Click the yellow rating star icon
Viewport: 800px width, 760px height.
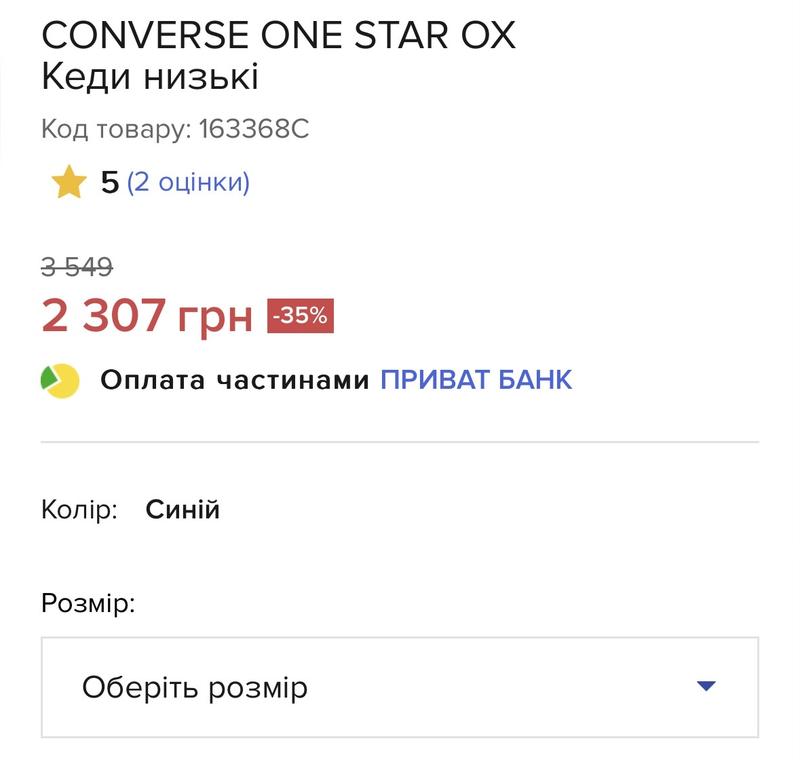click(69, 182)
